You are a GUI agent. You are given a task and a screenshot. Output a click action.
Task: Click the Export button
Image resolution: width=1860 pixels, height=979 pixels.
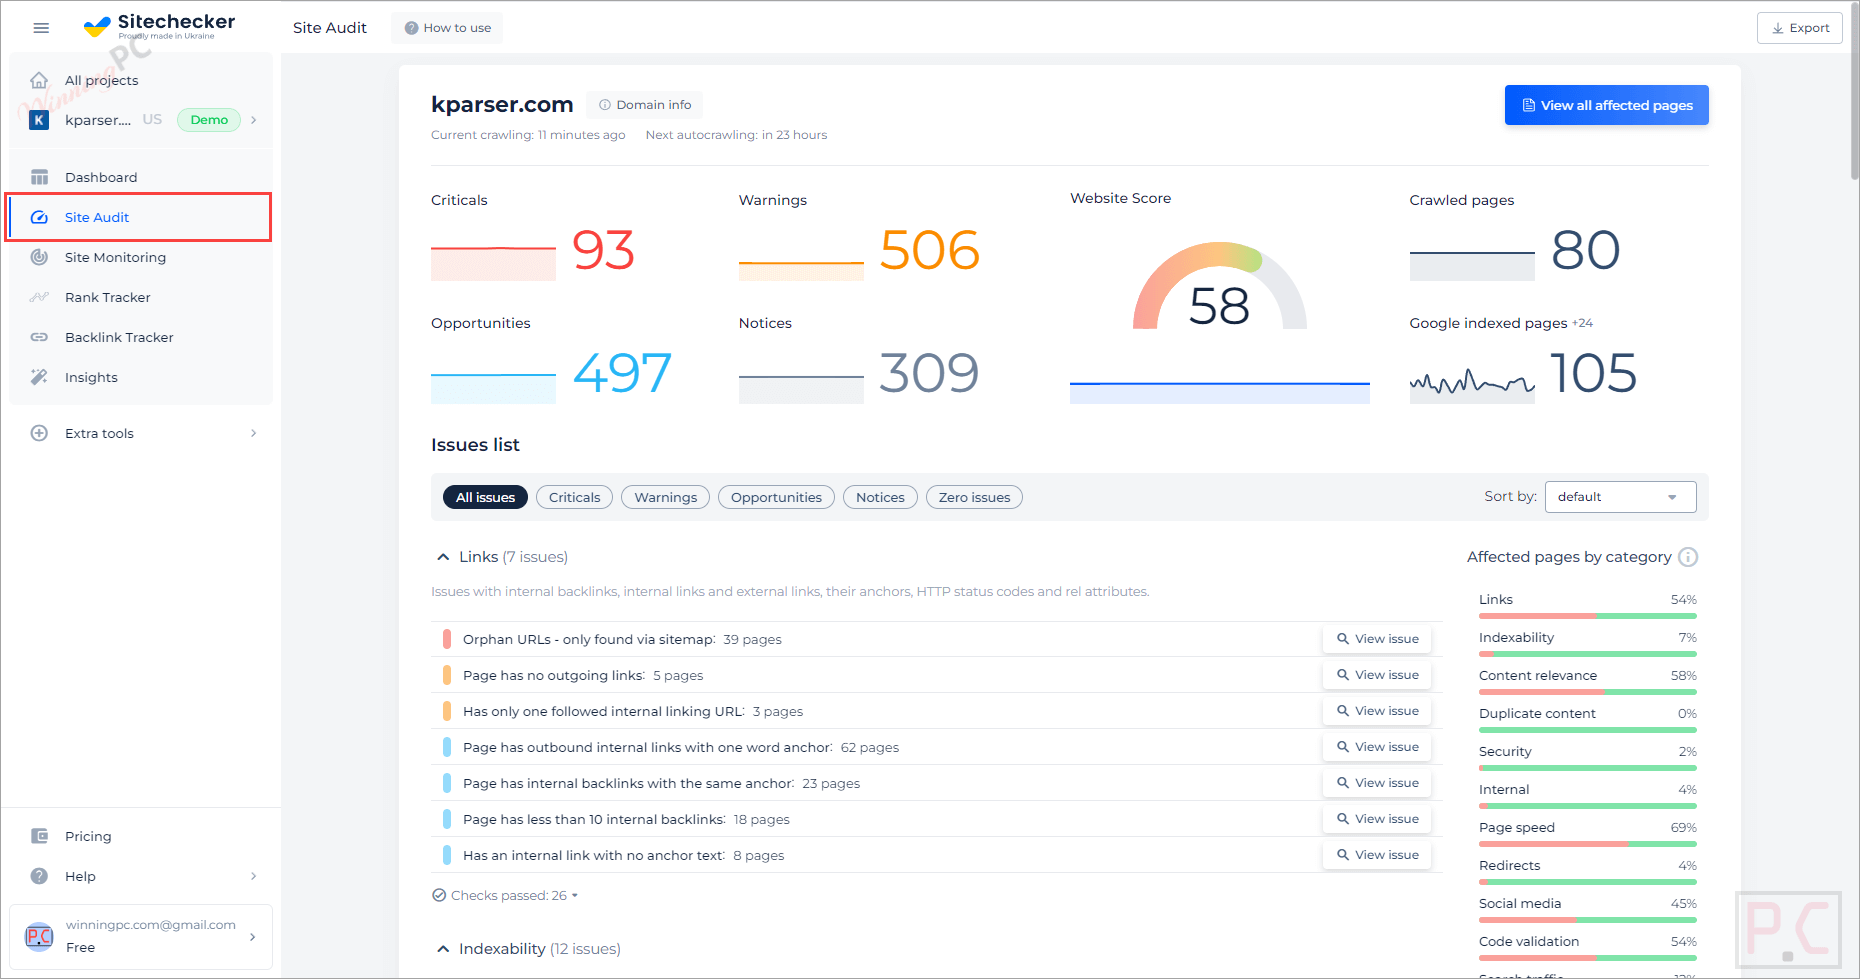[x=1800, y=28]
